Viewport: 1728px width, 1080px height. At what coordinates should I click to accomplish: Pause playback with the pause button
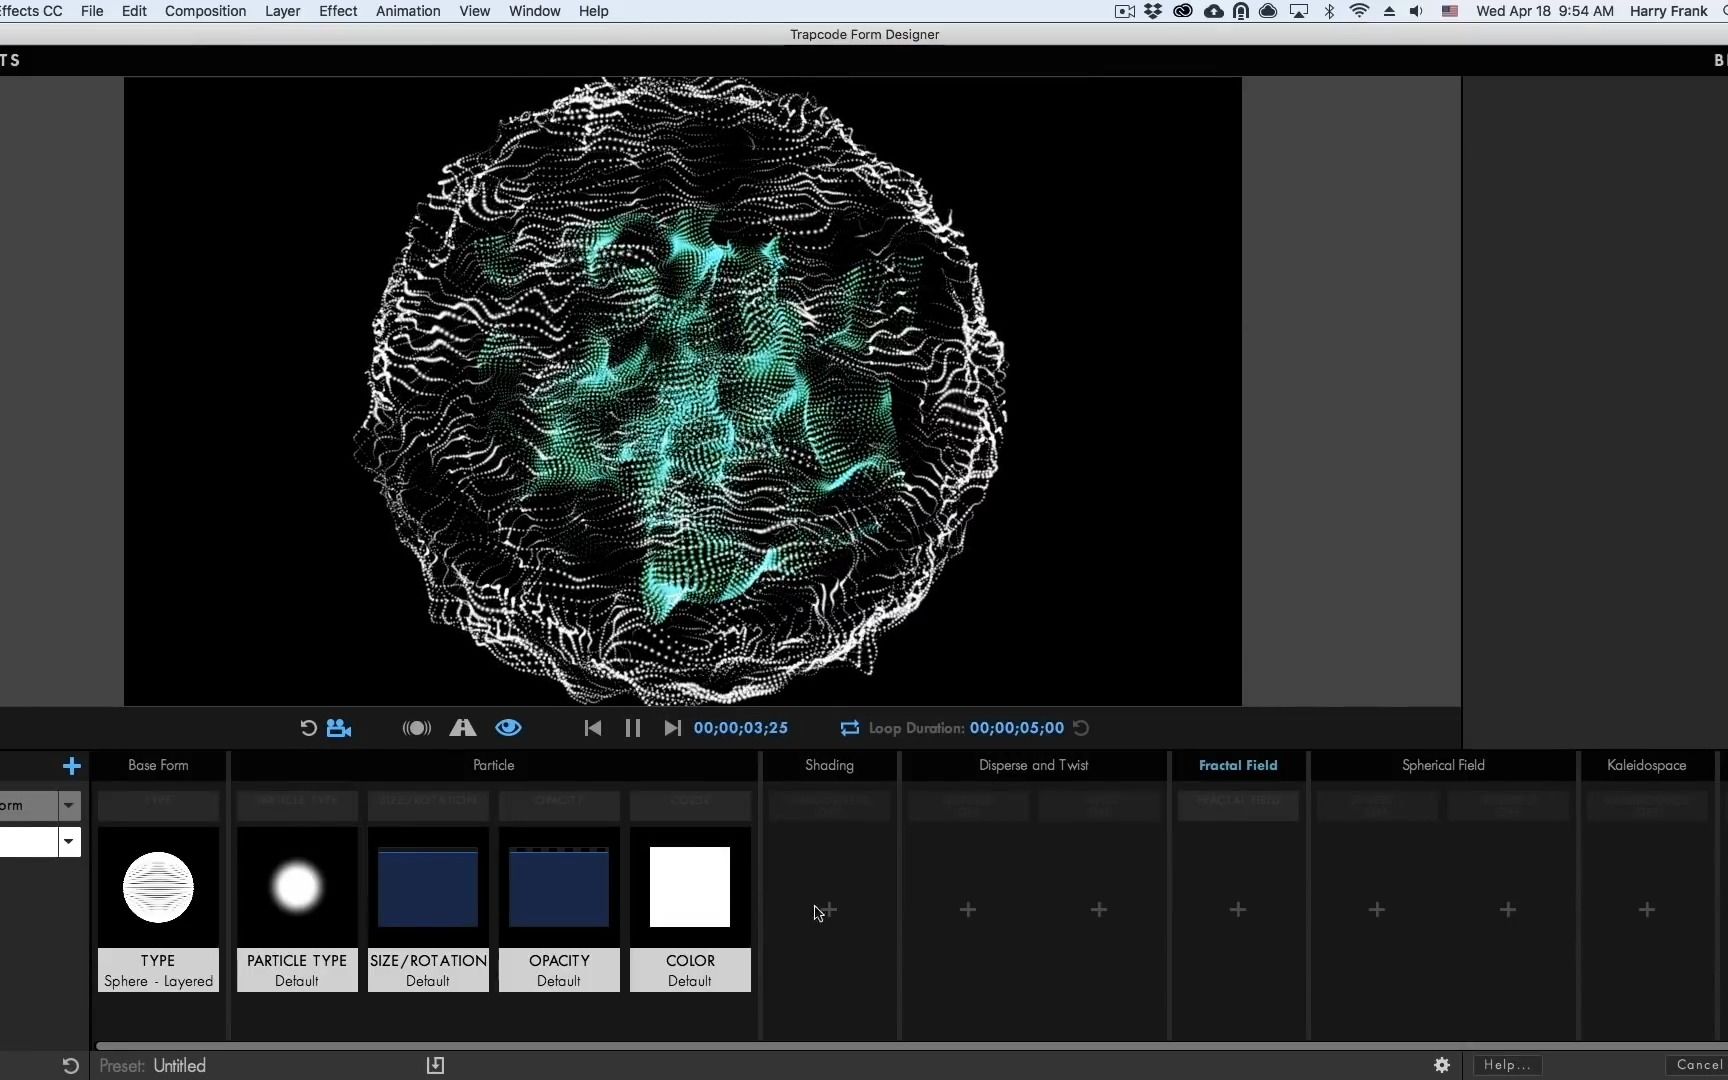632,728
